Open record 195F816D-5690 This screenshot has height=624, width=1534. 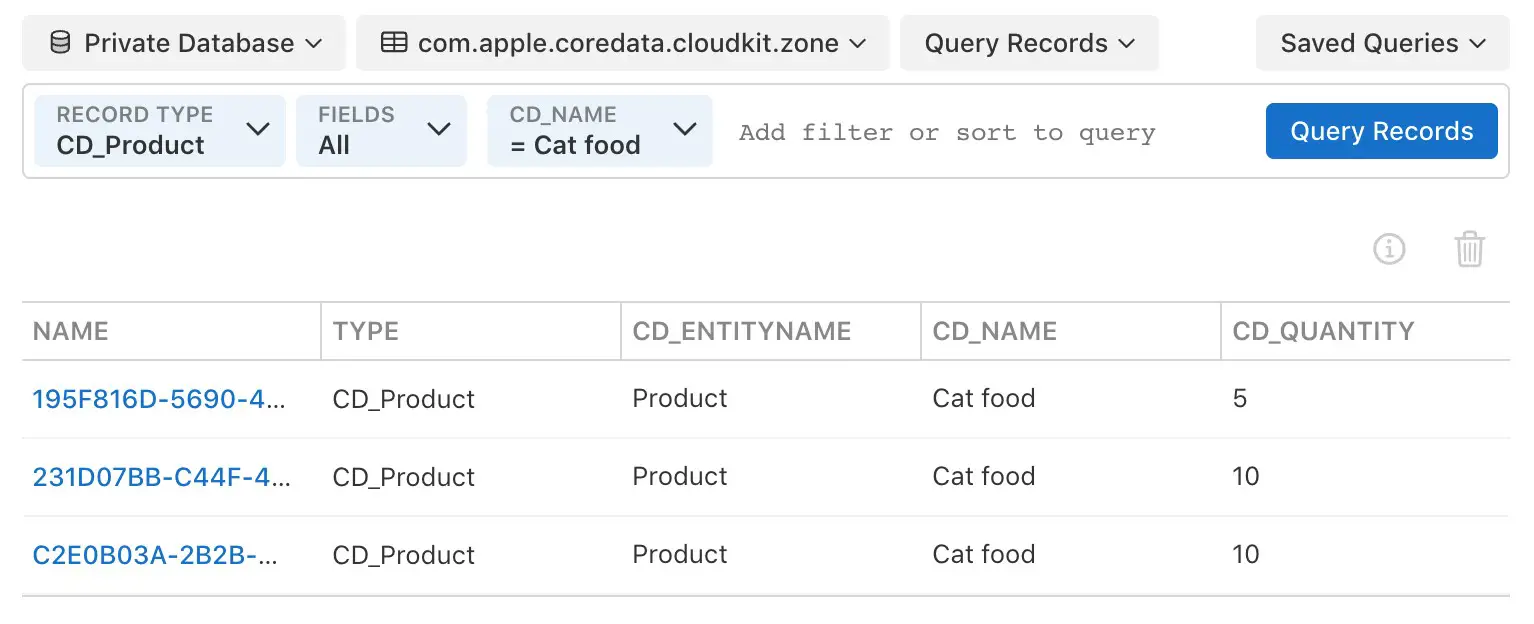[161, 399]
